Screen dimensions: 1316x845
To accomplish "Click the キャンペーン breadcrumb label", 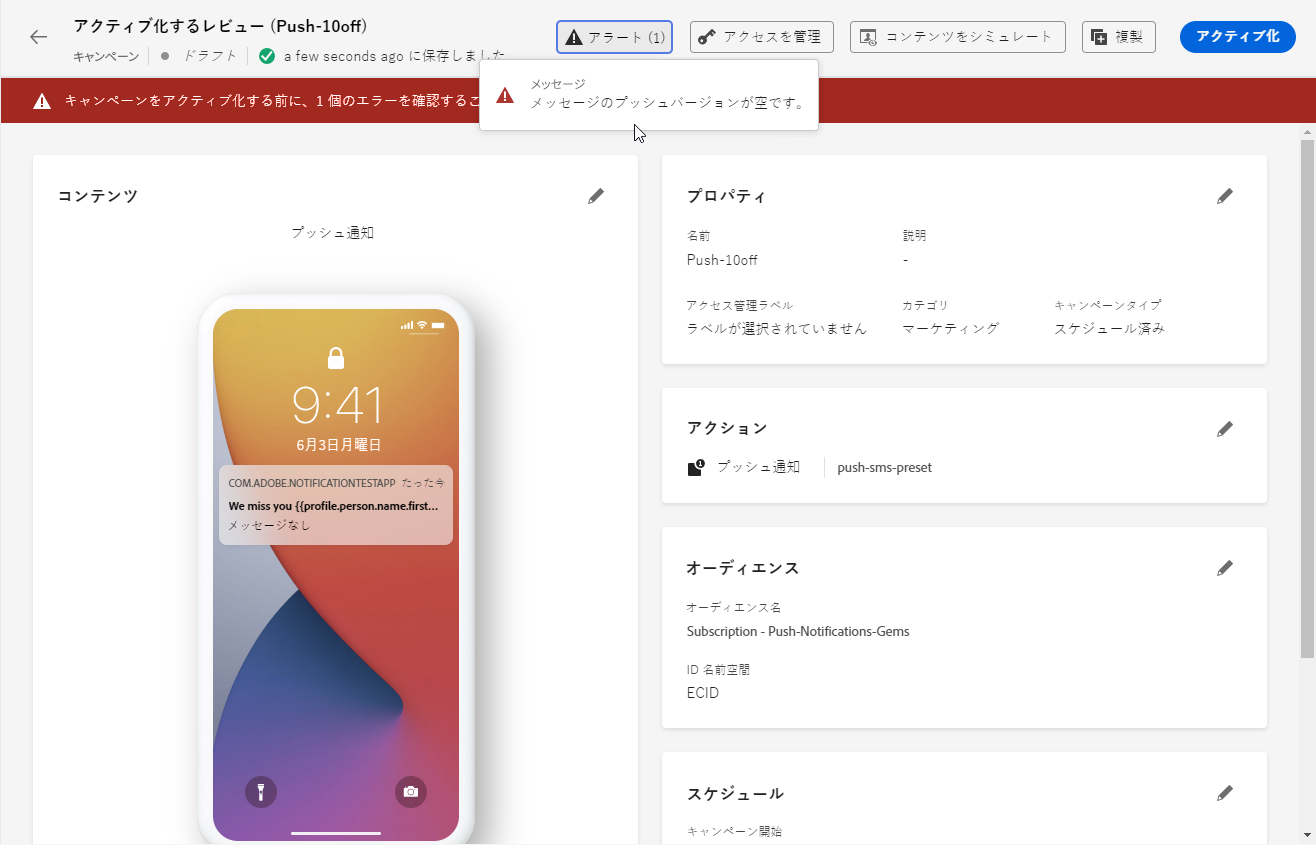I will pos(106,56).
